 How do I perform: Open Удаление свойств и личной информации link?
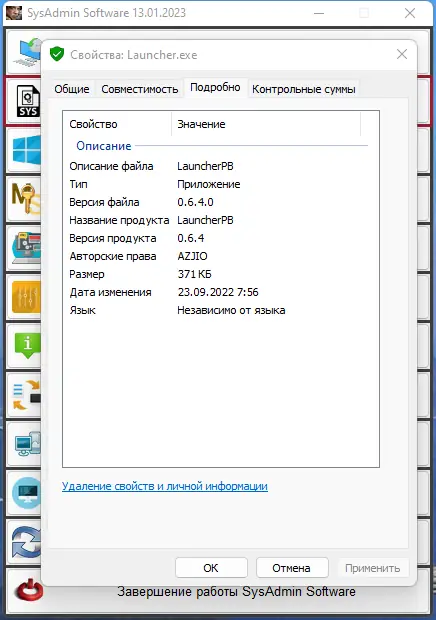(165, 486)
